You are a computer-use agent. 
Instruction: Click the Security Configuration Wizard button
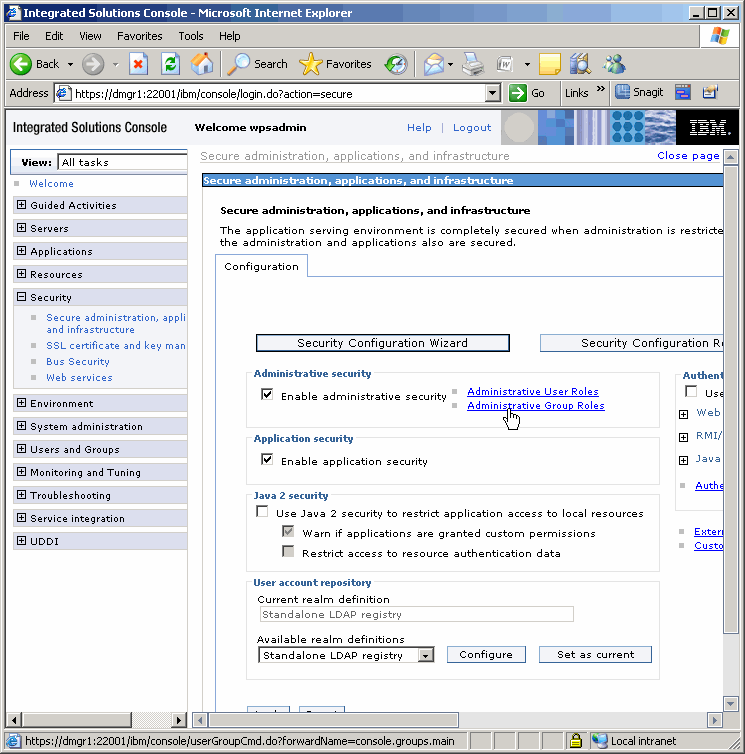(382, 343)
